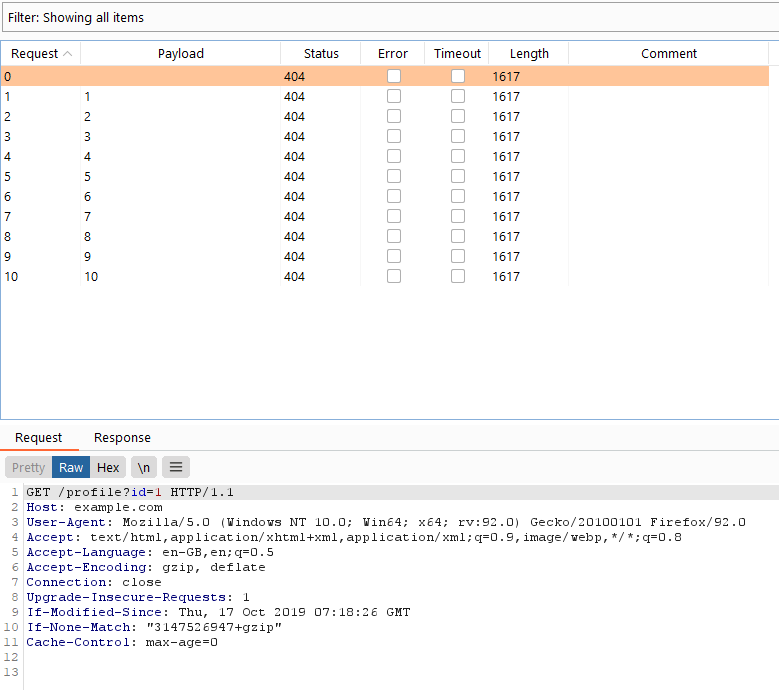Switch to Pretty view mode
Screen dimensions: 779x690
[x=28, y=467]
